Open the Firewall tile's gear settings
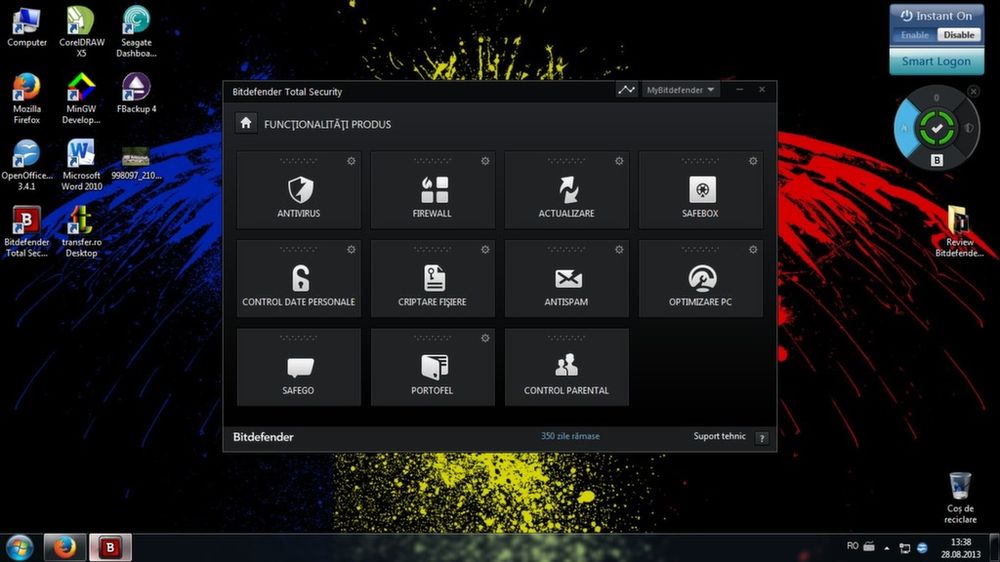Screen dimensions: 1000x562 pos(485,161)
